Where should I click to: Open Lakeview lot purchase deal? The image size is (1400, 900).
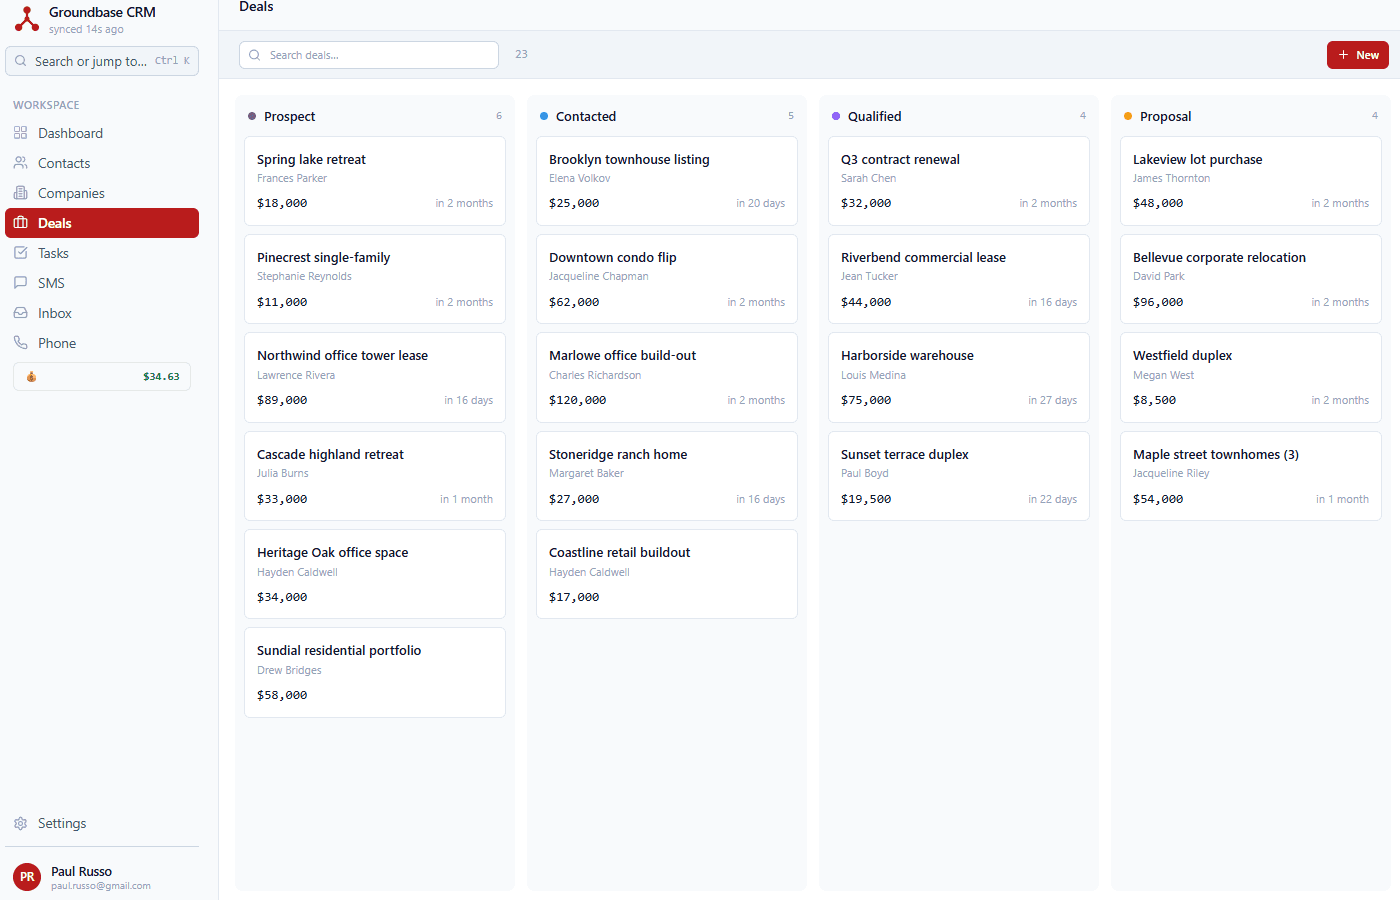click(x=1251, y=181)
